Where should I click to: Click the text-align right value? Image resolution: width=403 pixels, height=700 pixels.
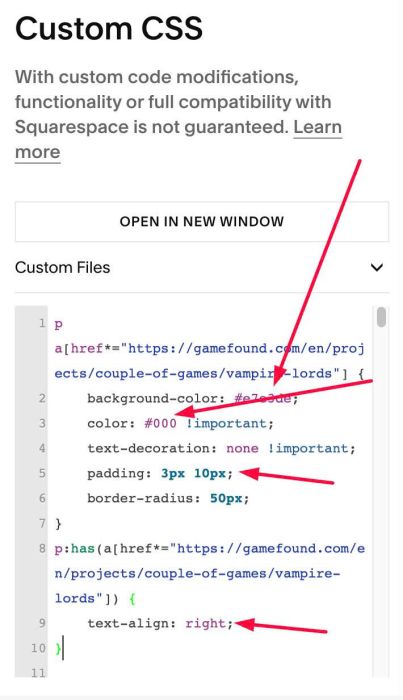coord(206,623)
